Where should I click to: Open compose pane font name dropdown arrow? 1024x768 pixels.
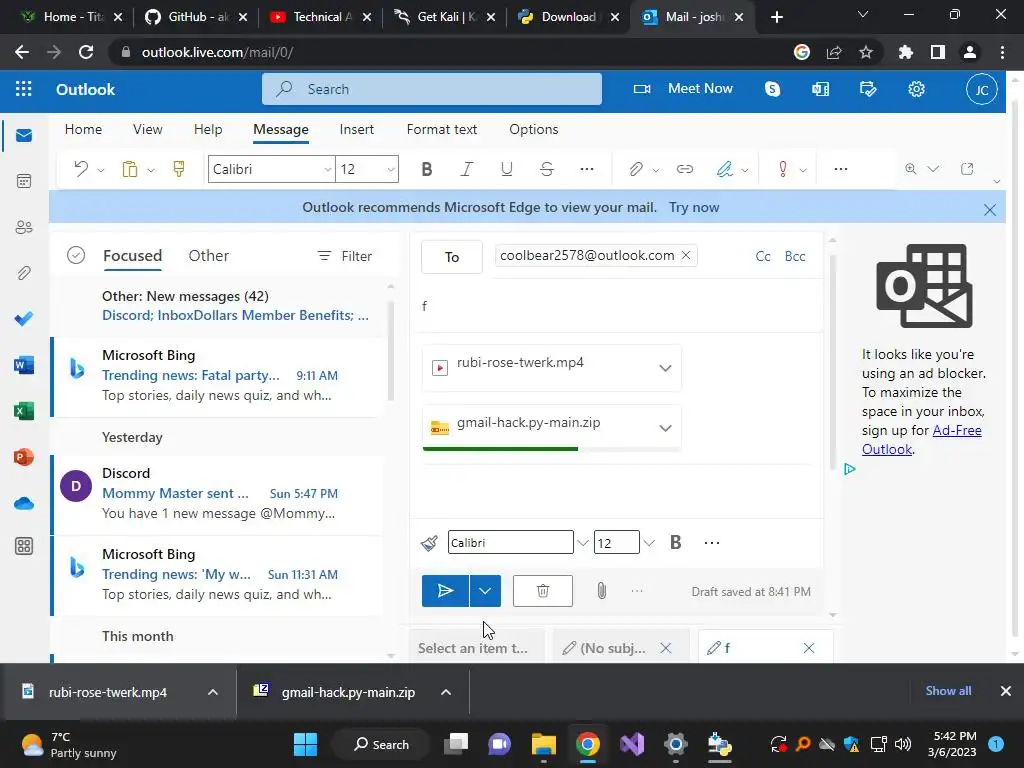tap(582, 543)
